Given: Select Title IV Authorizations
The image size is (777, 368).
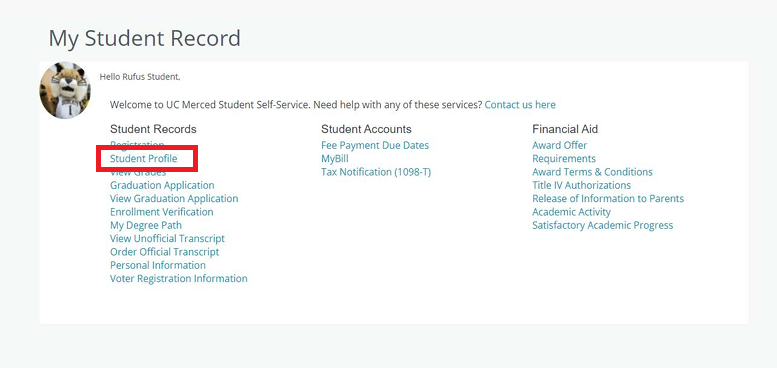Looking at the screenshot, I should pos(581,186).
